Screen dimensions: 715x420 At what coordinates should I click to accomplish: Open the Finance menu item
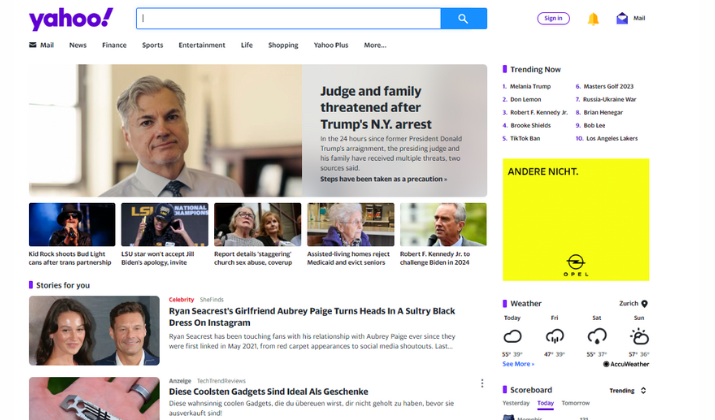(114, 45)
